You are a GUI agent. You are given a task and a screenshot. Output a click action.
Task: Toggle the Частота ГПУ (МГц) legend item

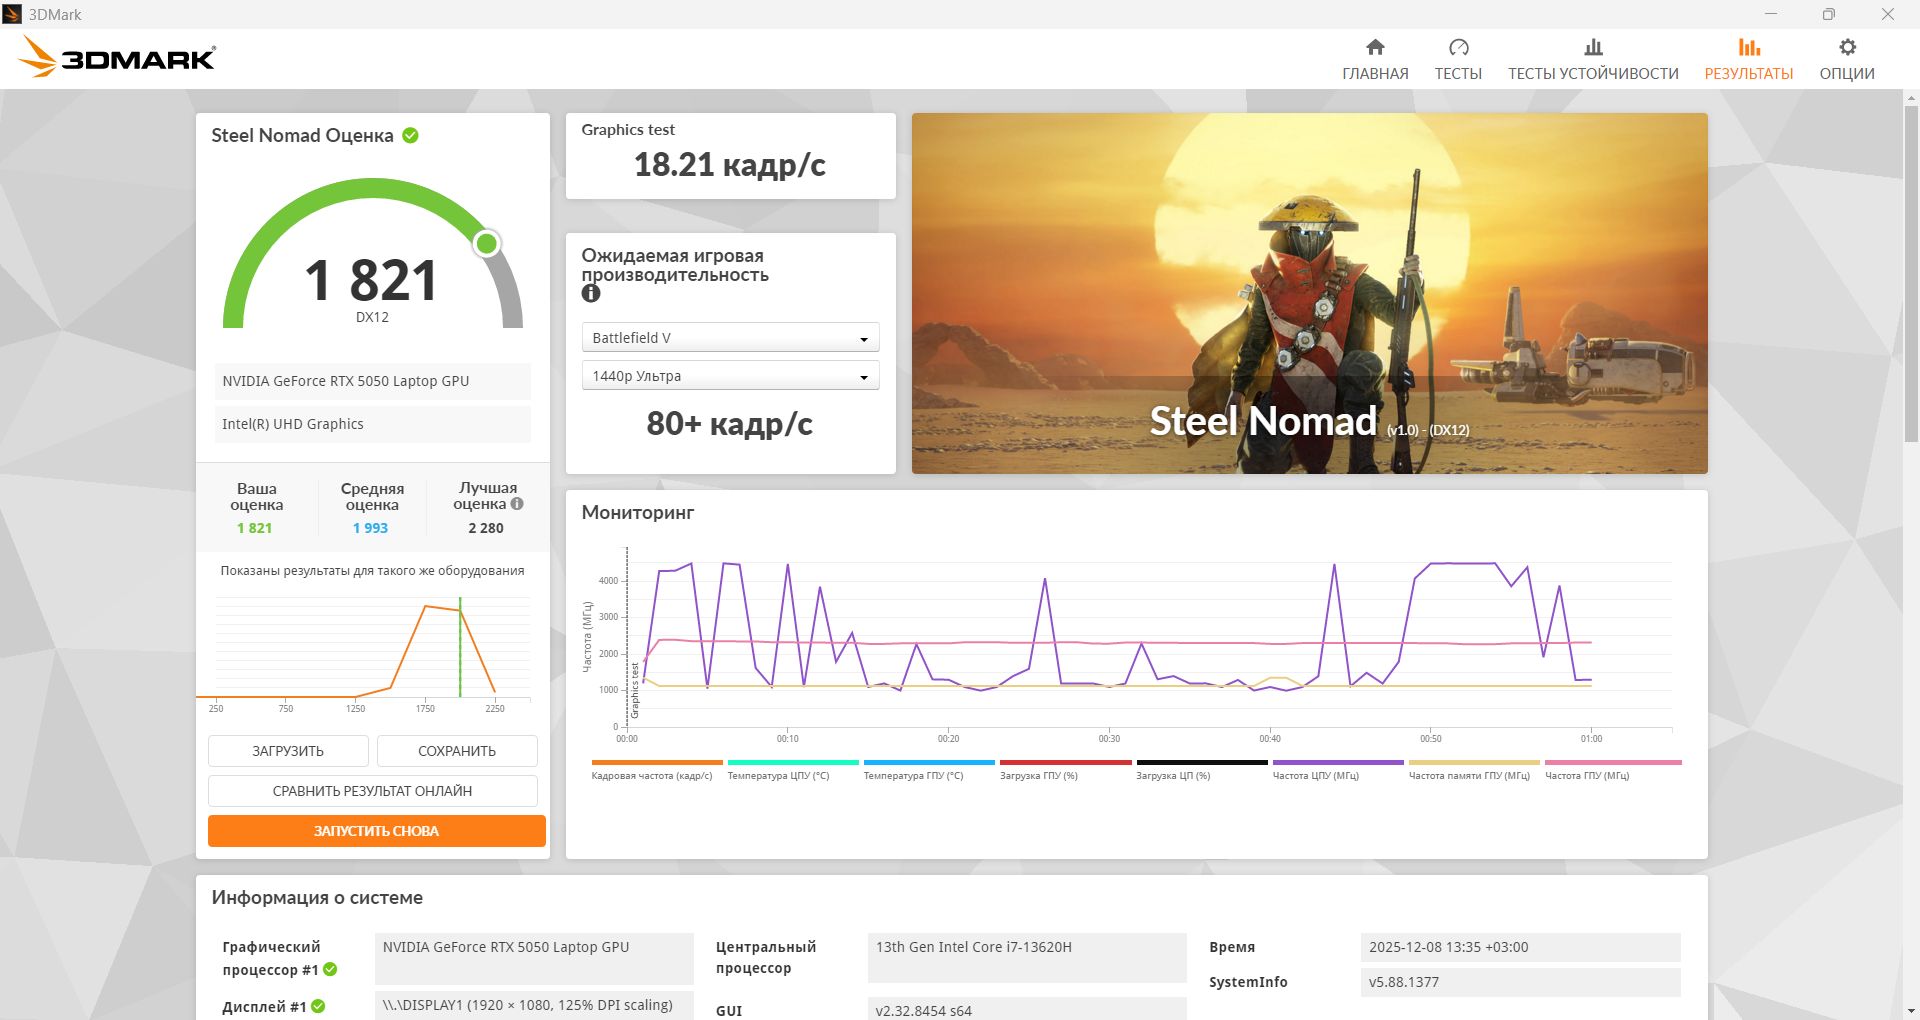pyautogui.click(x=1613, y=771)
